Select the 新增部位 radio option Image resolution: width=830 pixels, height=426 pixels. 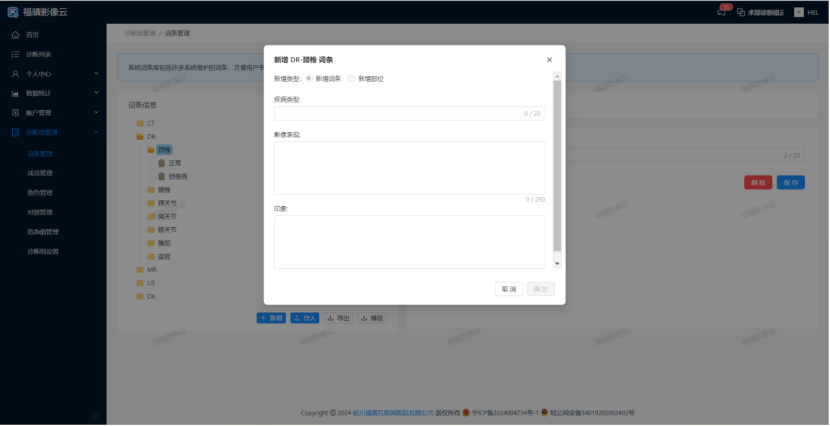pyautogui.click(x=351, y=78)
